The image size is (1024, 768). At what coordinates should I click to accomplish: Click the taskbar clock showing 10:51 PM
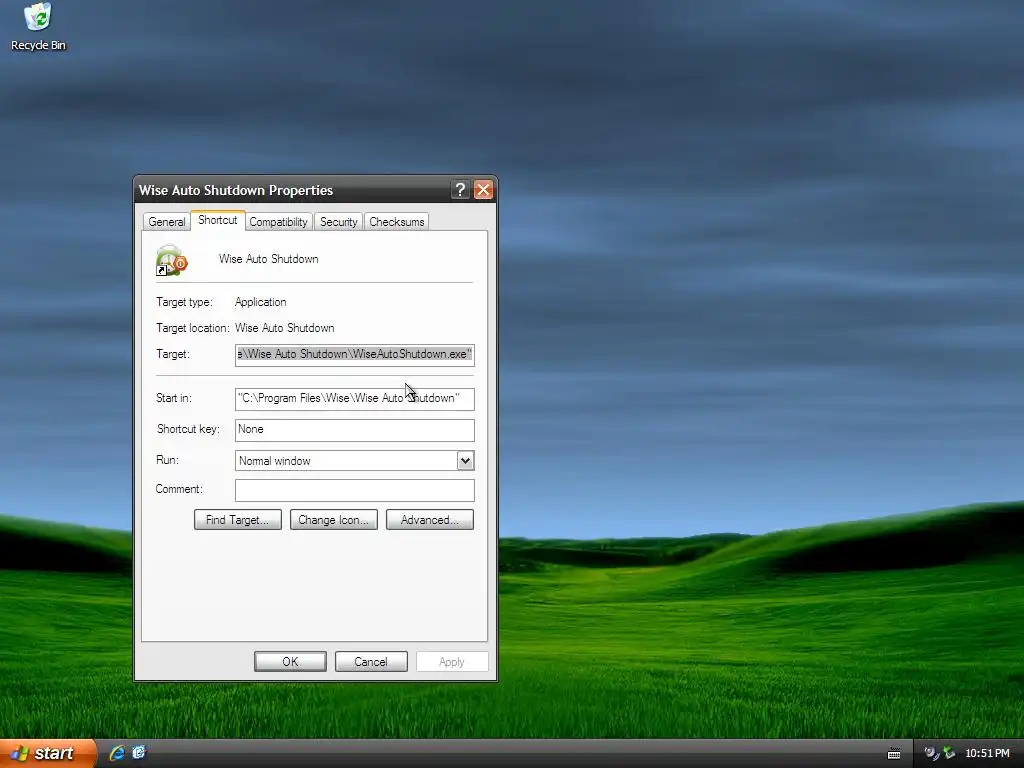coord(987,753)
